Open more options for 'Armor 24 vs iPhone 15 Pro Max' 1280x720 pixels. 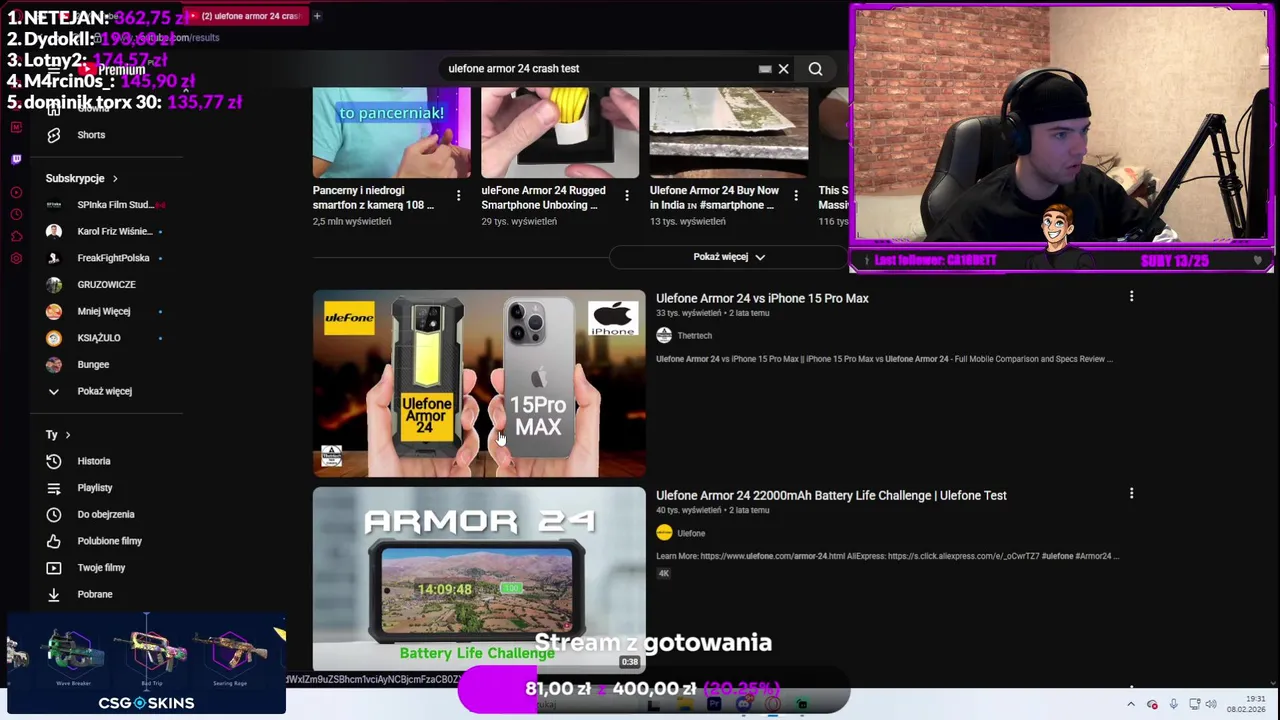pos(1131,296)
